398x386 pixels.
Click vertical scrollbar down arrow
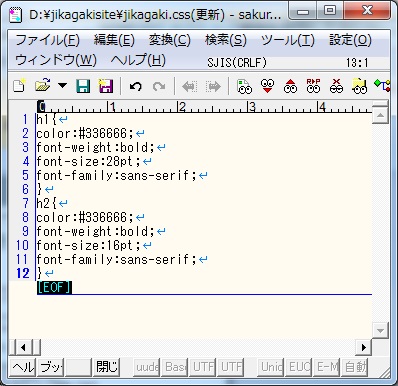pos(380,331)
